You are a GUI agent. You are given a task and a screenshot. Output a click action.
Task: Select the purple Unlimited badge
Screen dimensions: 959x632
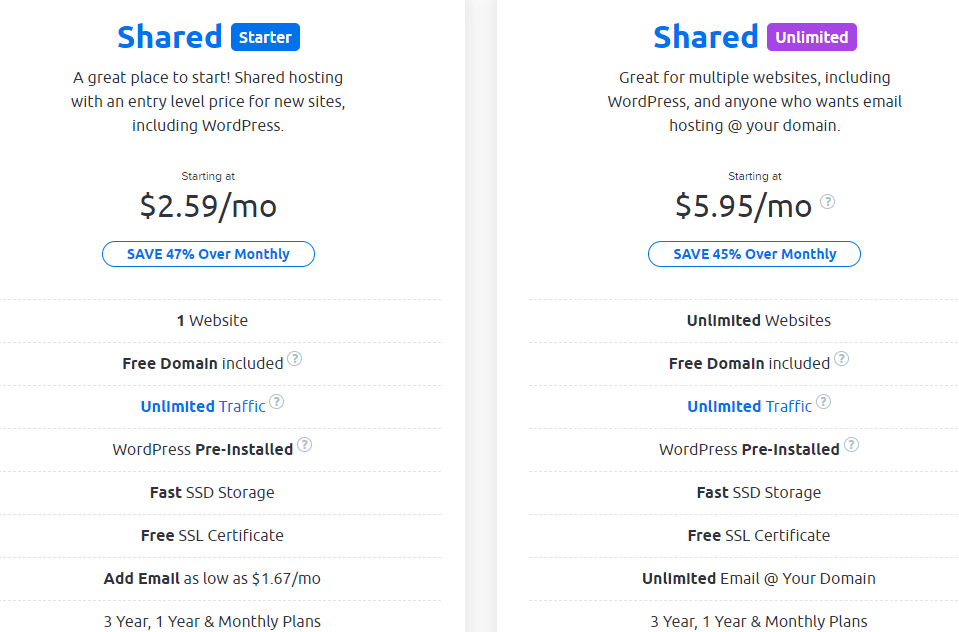tap(812, 37)
